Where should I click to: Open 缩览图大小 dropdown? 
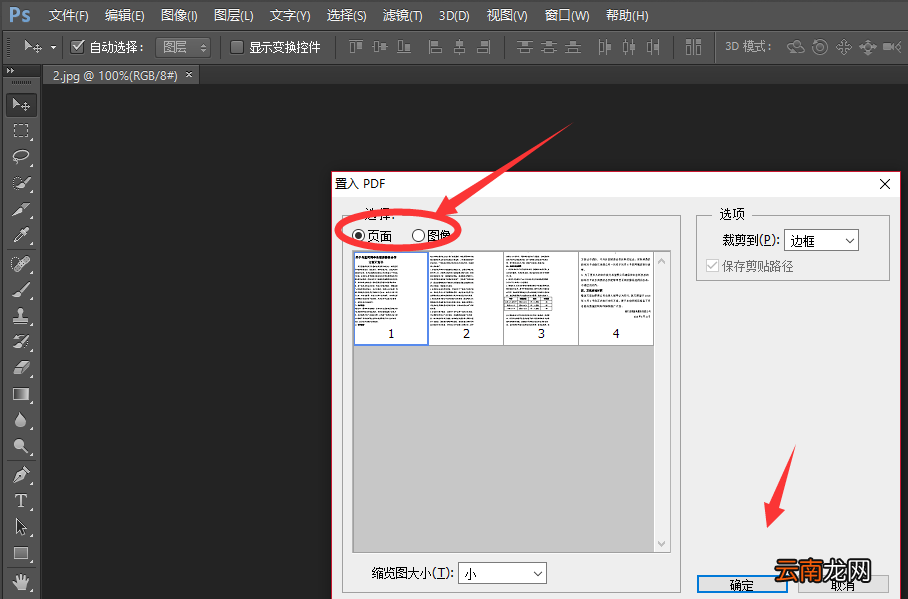click(x=502, y=574)
